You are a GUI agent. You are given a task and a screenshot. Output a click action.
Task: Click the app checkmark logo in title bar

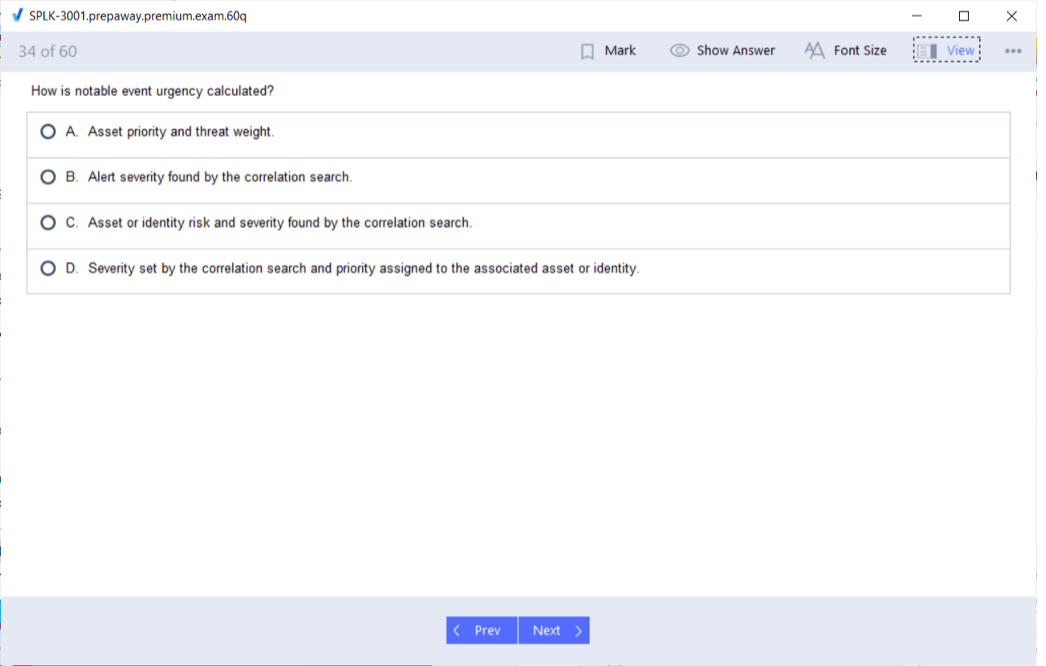(x=17, y=16)
